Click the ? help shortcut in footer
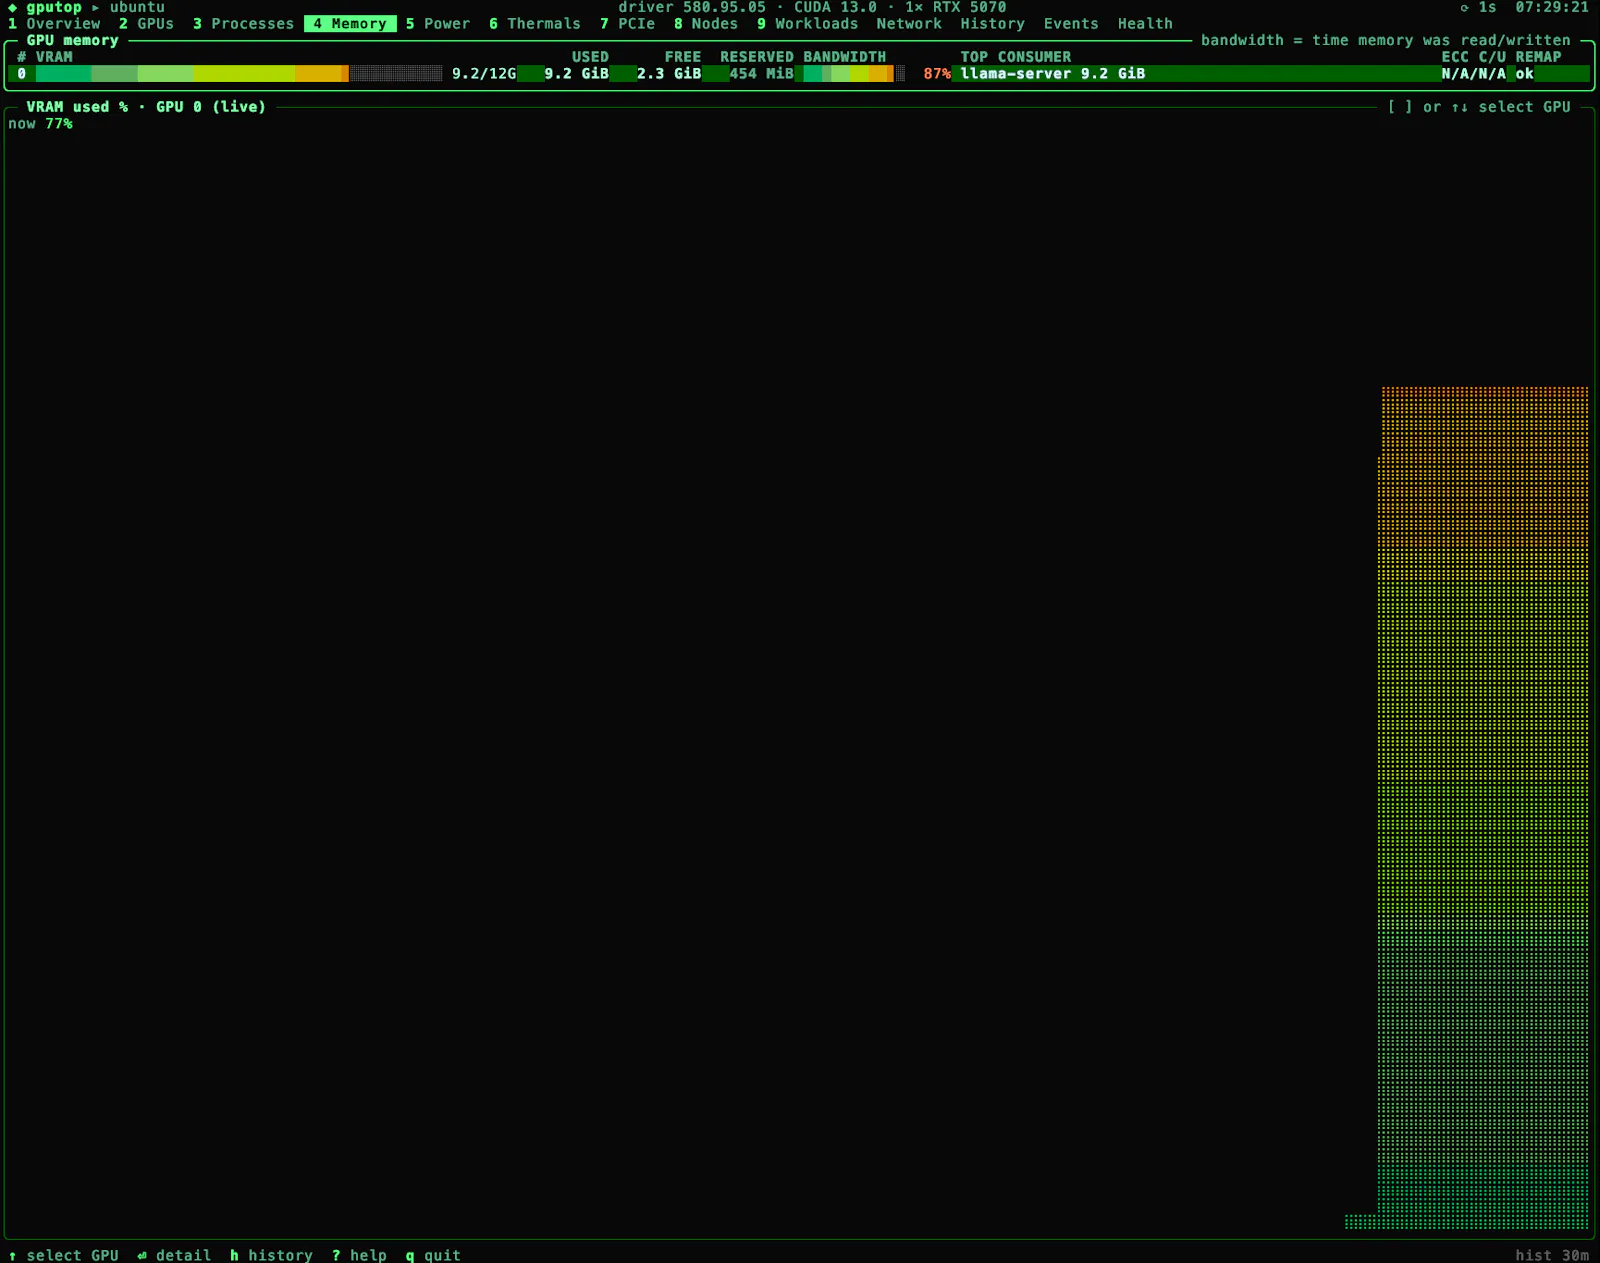The height and width of the screenshot is (1263, 1600). [359, 1255]
